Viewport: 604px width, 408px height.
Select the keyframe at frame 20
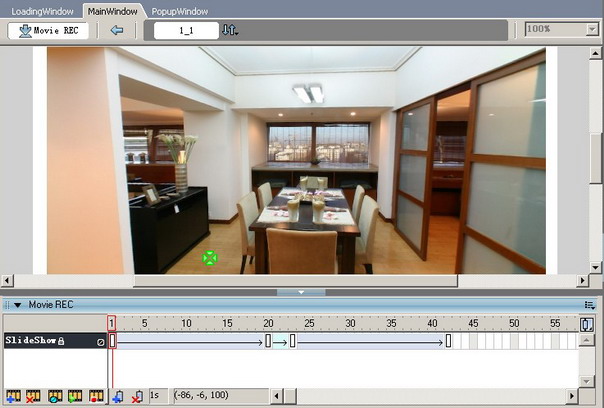(268, 341)
